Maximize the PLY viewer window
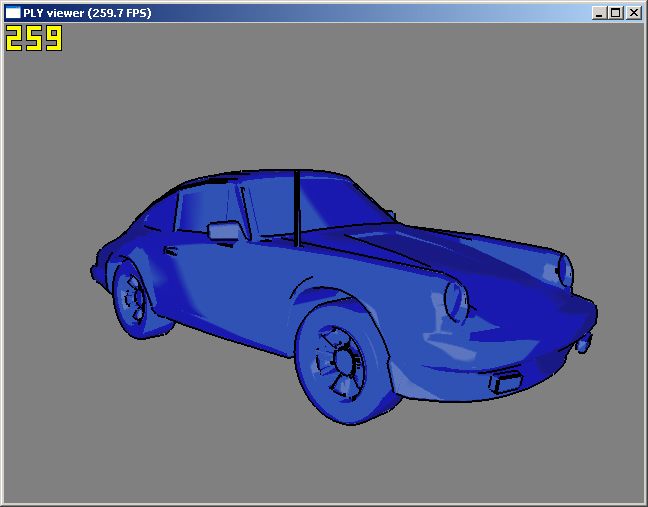The image size is (648, 507). (615, 13)
